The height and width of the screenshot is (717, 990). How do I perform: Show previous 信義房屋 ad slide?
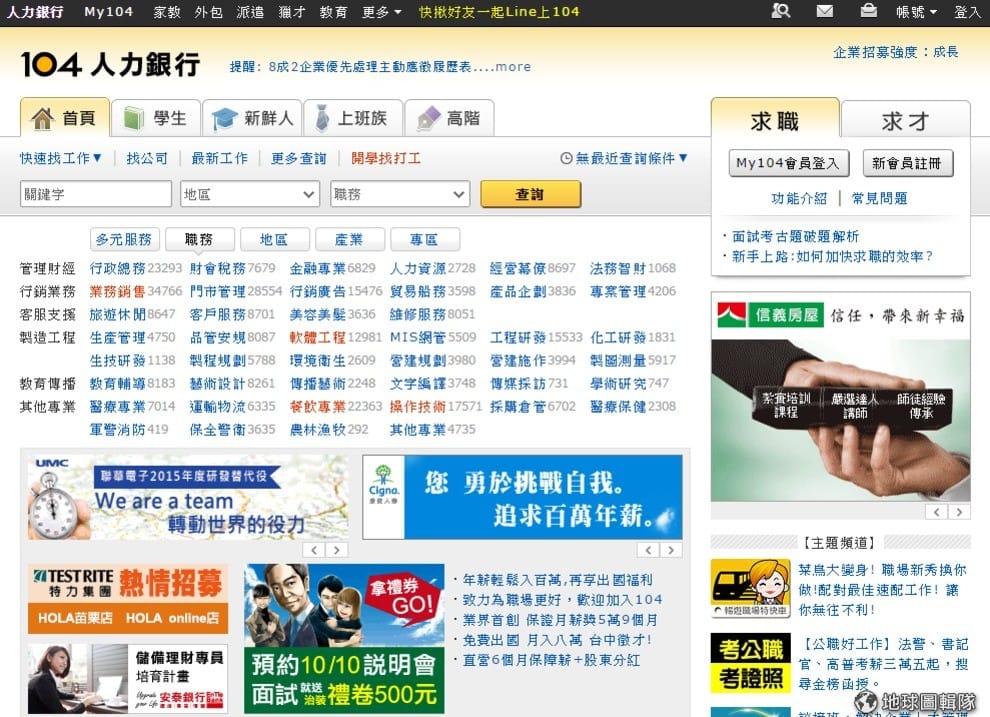[937, 511]
